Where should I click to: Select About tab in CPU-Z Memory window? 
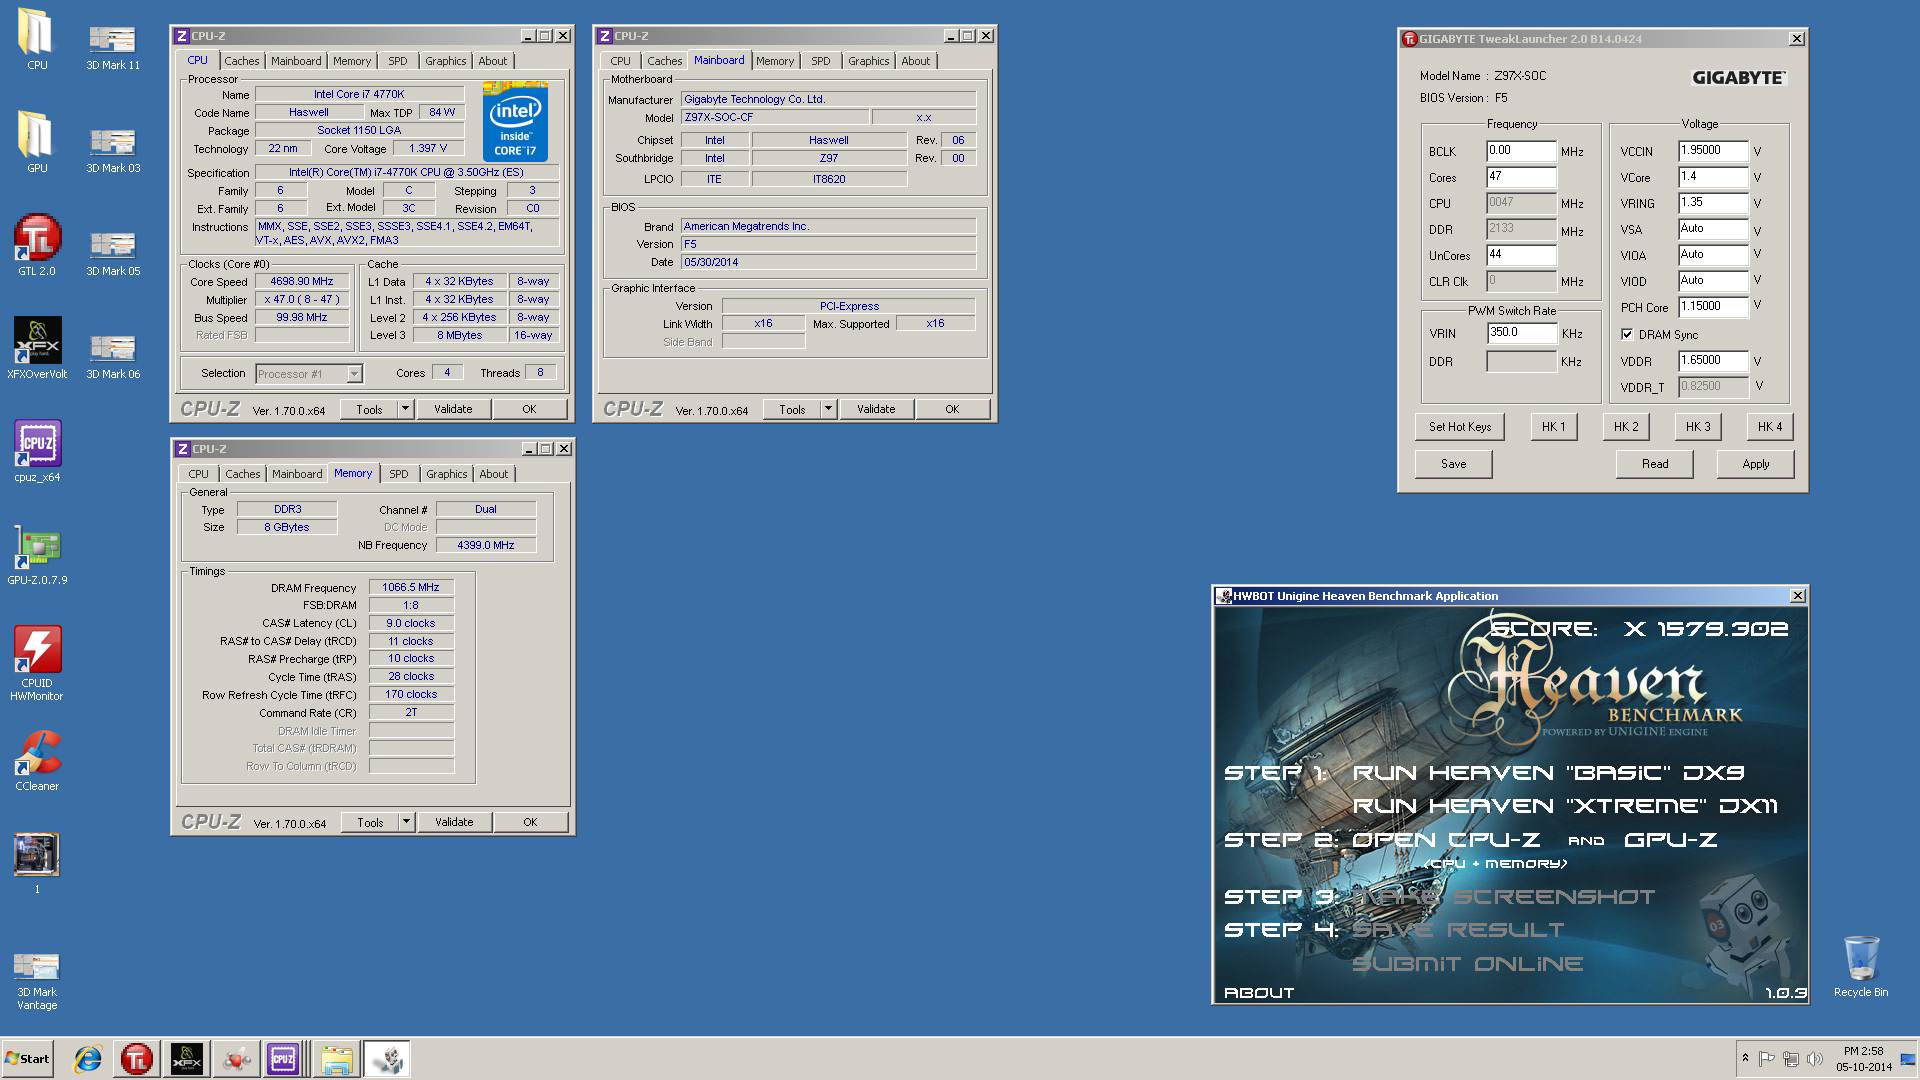493,474
